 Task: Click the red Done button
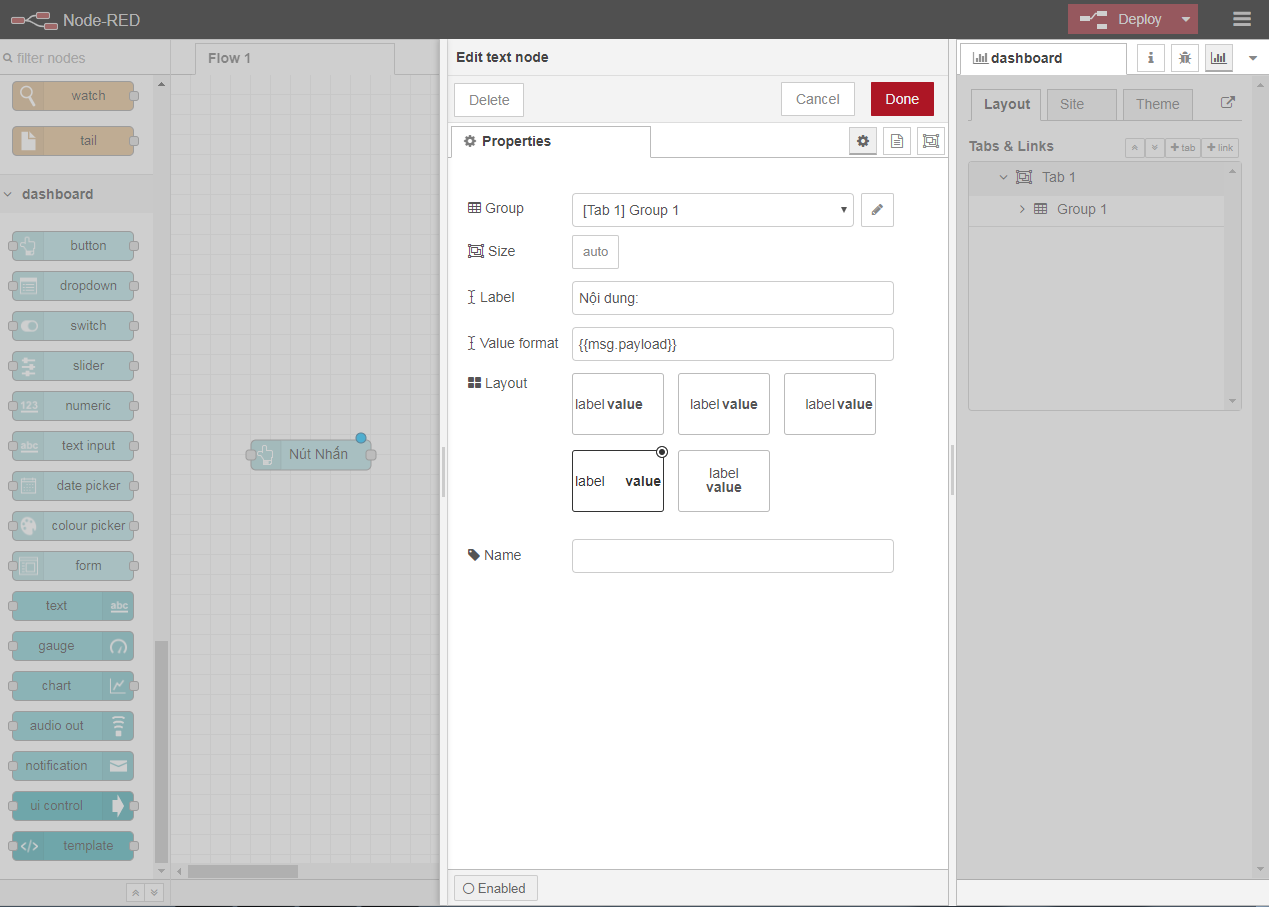click(x=901, y=99)
